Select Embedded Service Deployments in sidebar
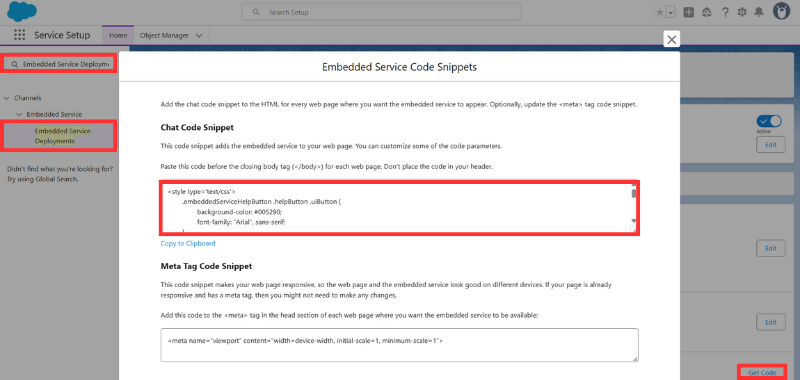 tap(62, 136)
